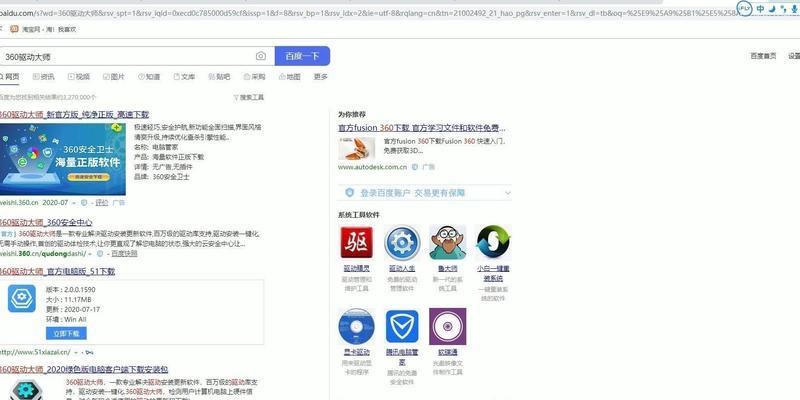Viewport: 800px width, 400px height.
Task: Open the 驱动人生 text link
Action: pos(402,268)
